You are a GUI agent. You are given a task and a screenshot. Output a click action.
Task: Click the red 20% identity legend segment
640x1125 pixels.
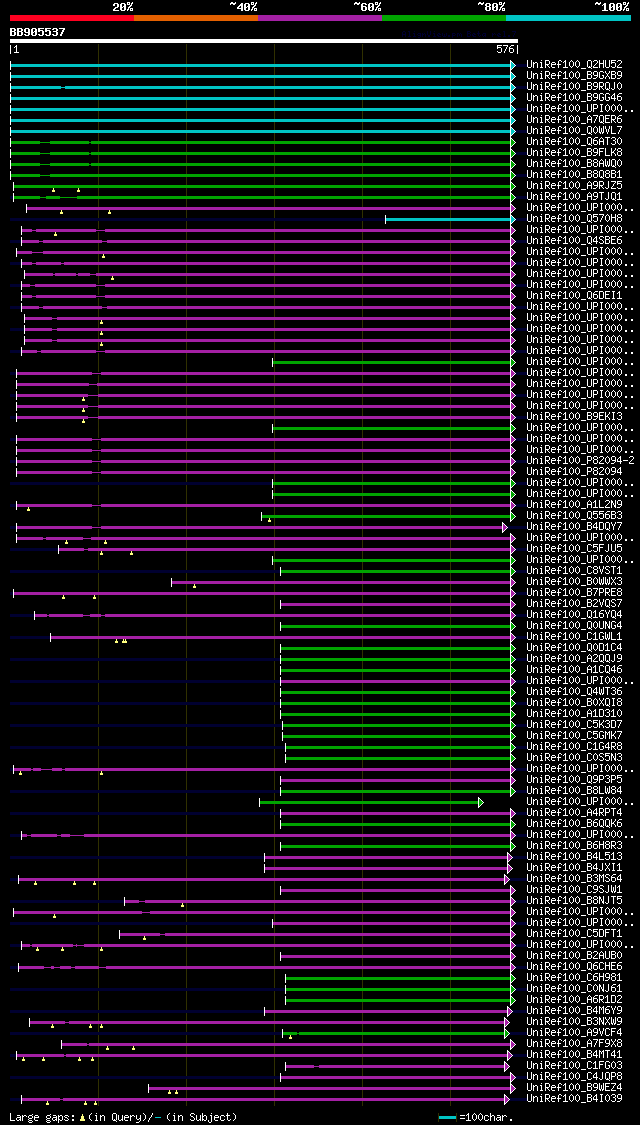pyautogui.click(x=72, y=17)
